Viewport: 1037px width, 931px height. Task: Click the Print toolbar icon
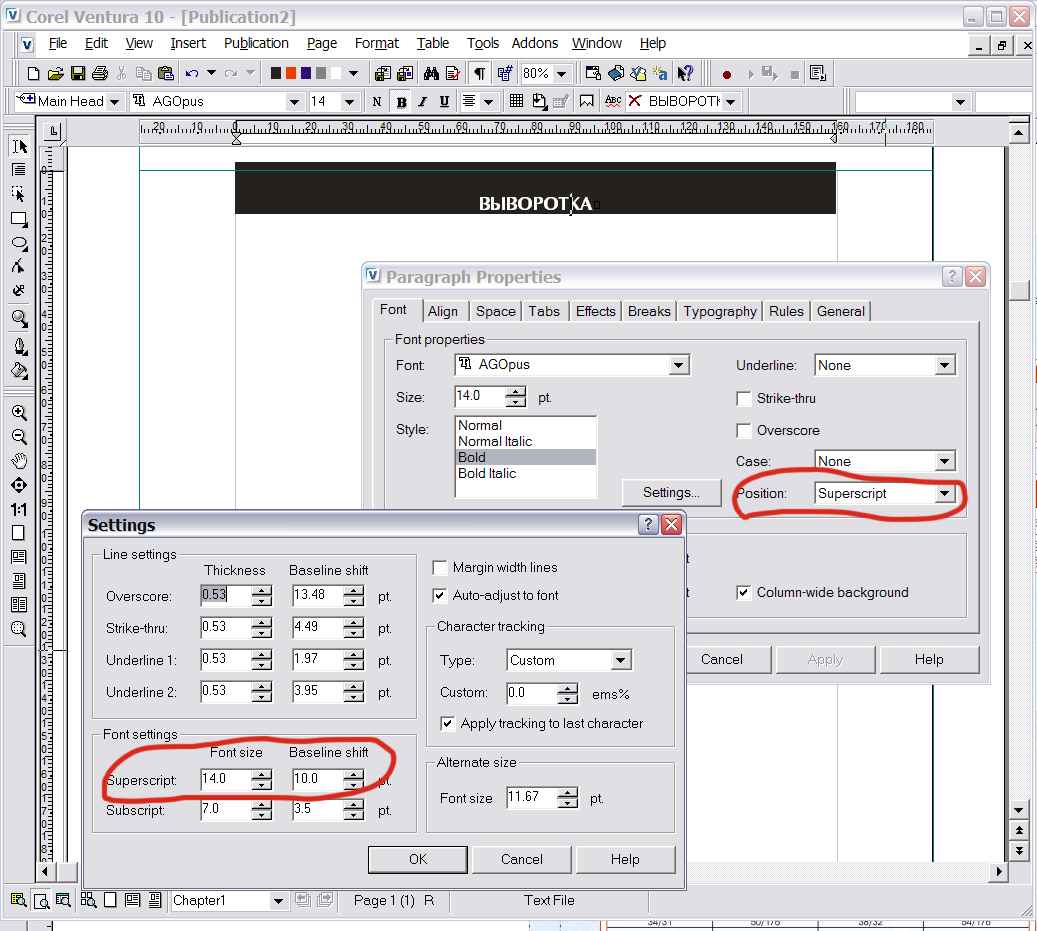pyautogui.click(x=100, y=73)
